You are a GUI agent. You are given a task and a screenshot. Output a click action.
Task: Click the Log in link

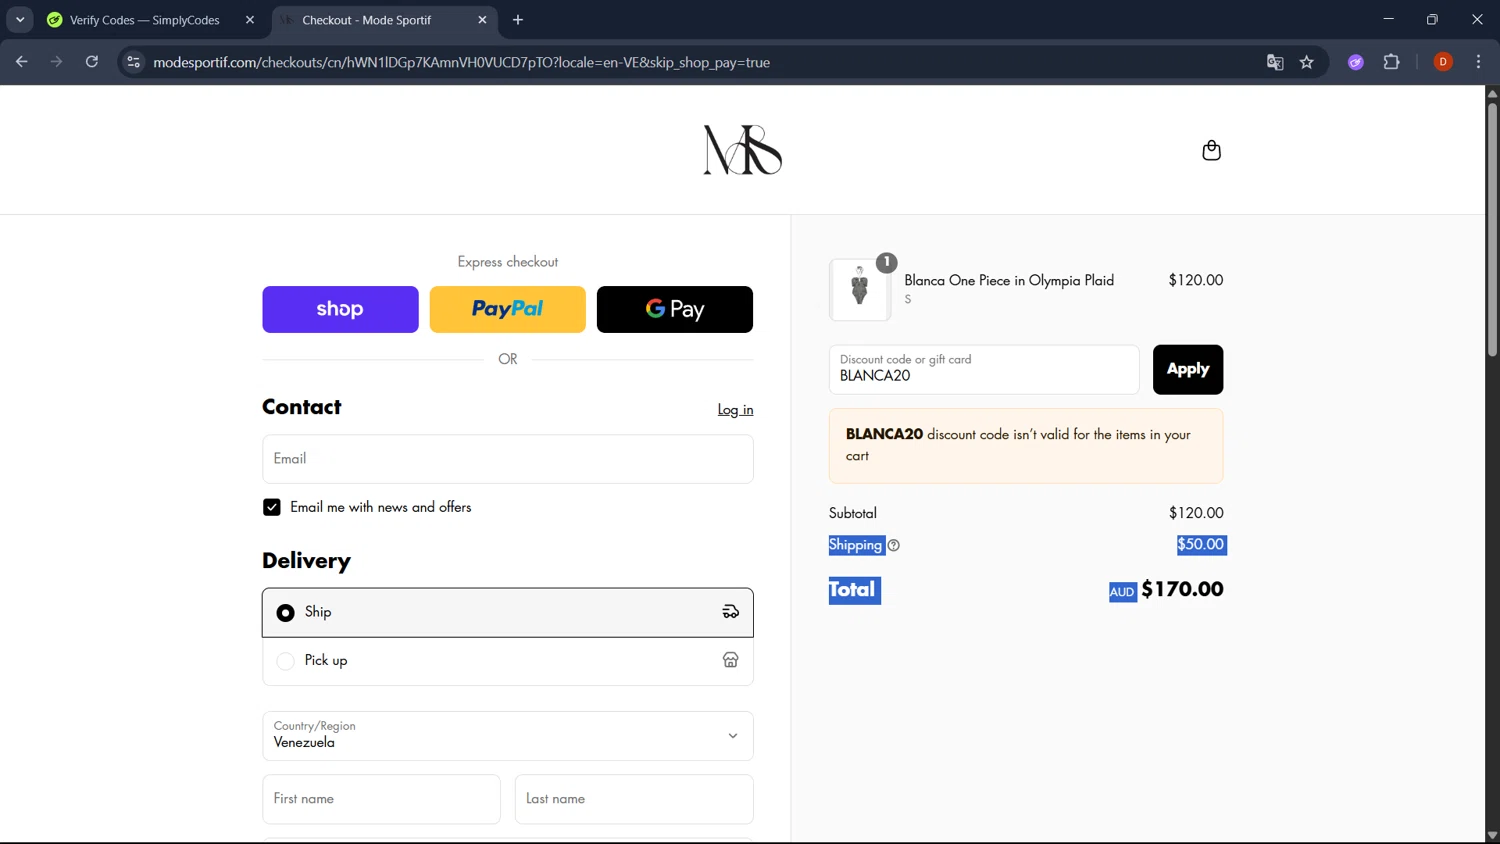tap(735, 409)
